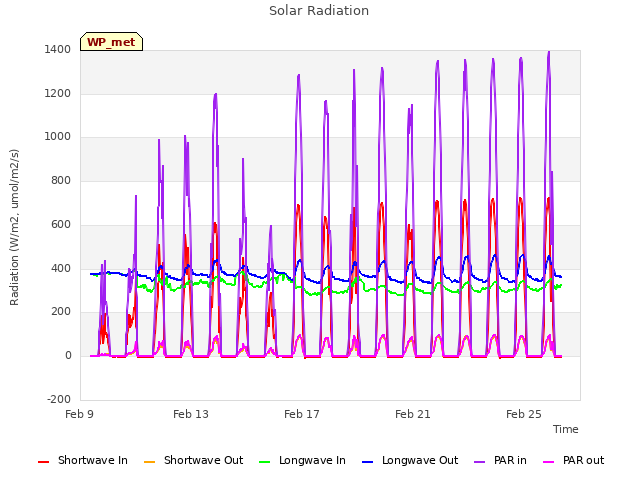Toggle the PAR in legend entry
The width and height of the screenshot is (640, 480).
click(500, 460)
